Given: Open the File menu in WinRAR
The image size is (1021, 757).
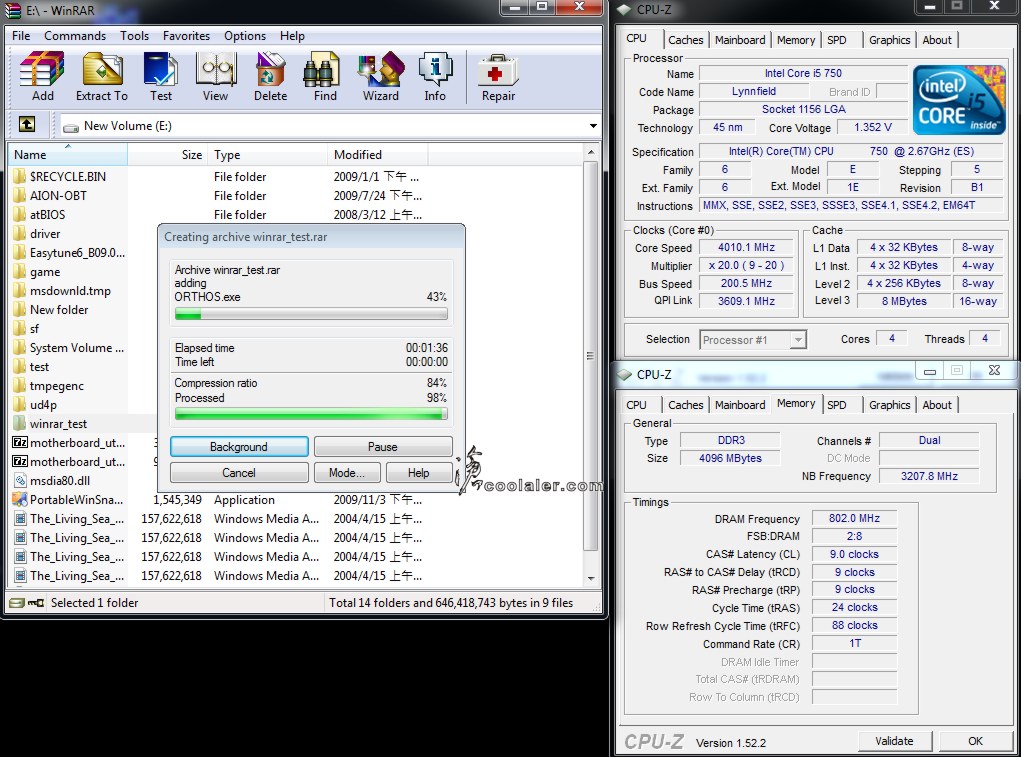Looking at the screenshot, I should [x=21, y=36].
